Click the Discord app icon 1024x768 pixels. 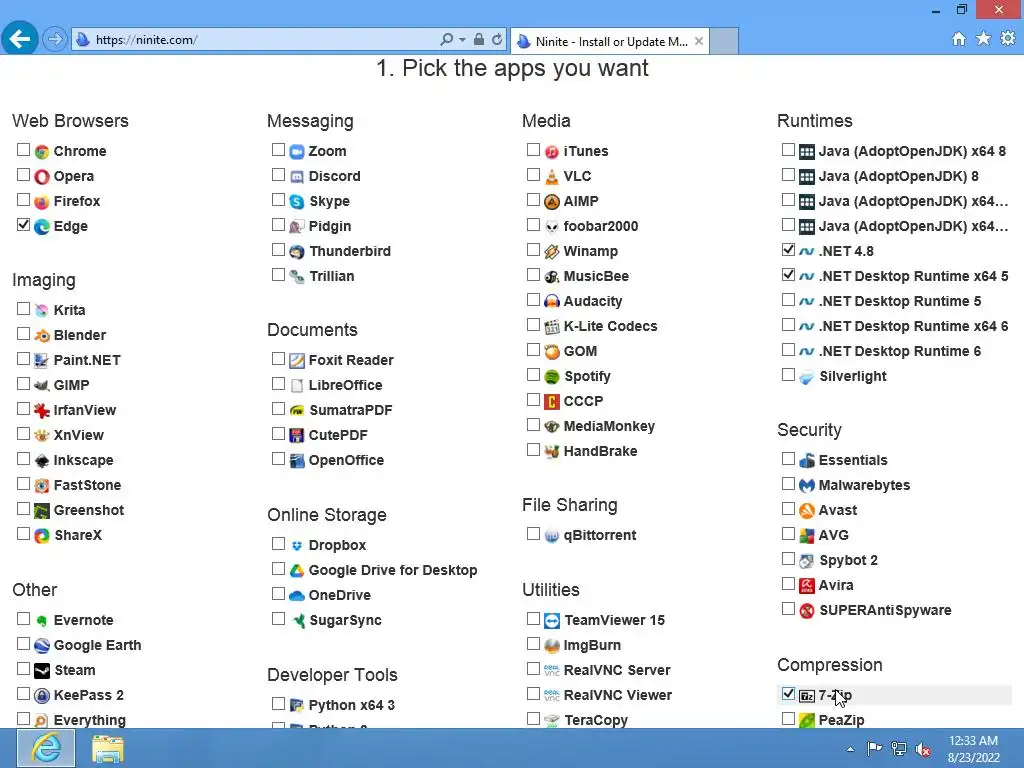[x=296, y=176]
